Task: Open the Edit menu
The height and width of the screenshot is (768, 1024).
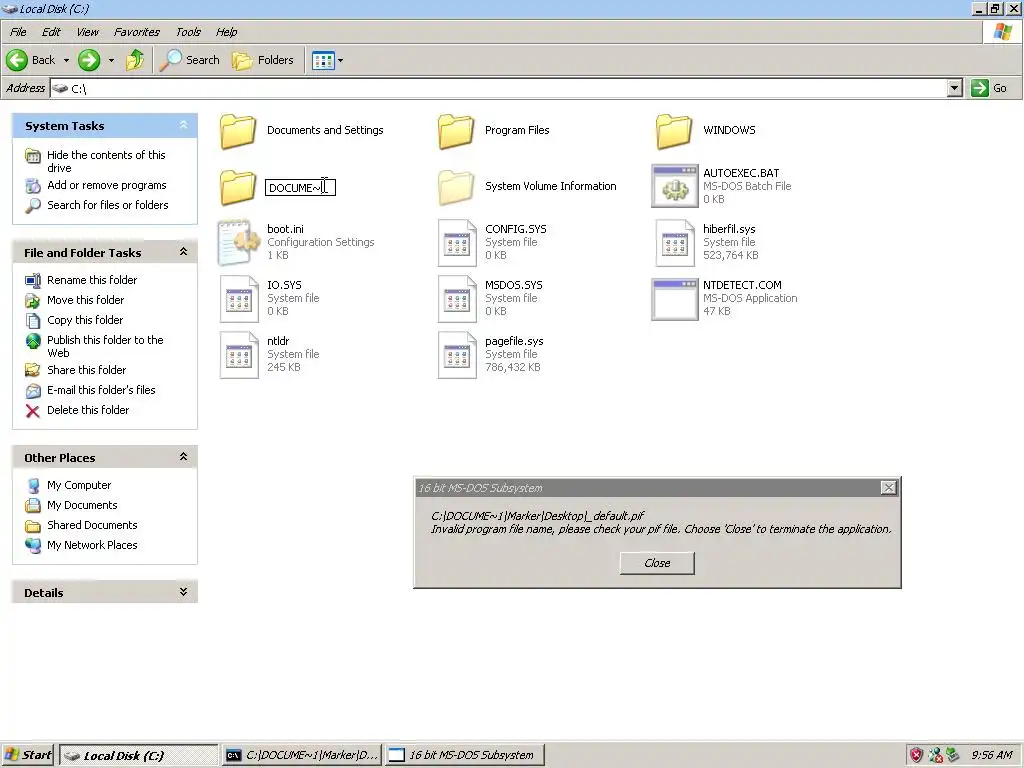Action: point(51,32)
